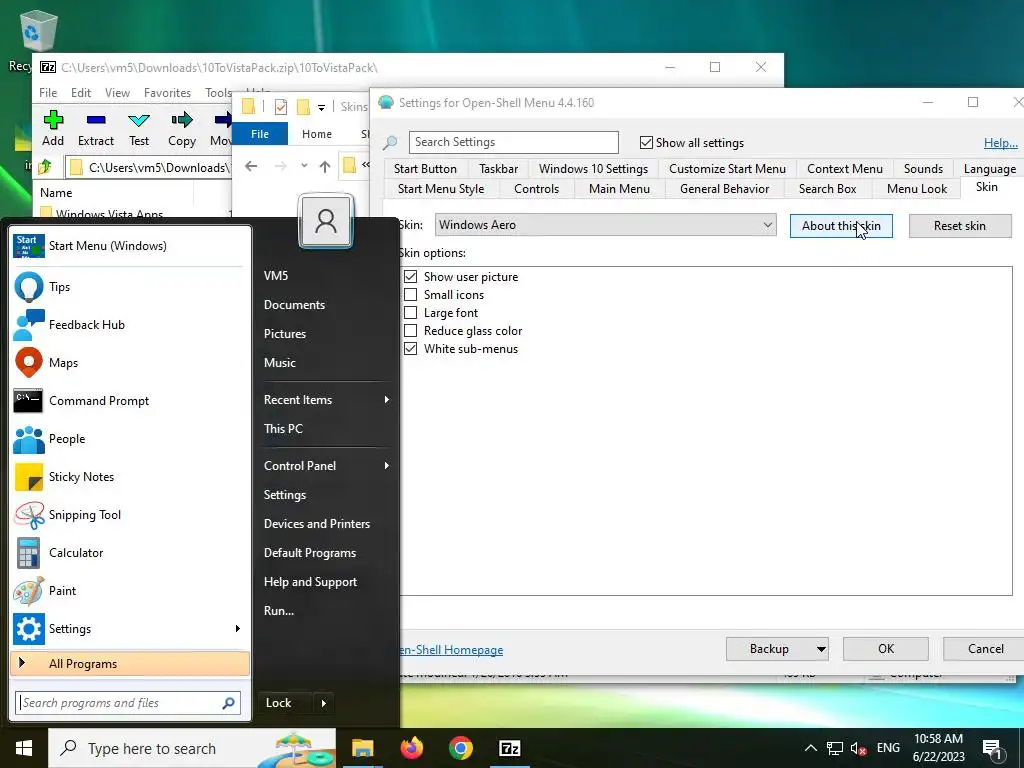The image size is (1024, 768).
Task: Enable the Small icons skin option
Action: (x=410, y=295)
